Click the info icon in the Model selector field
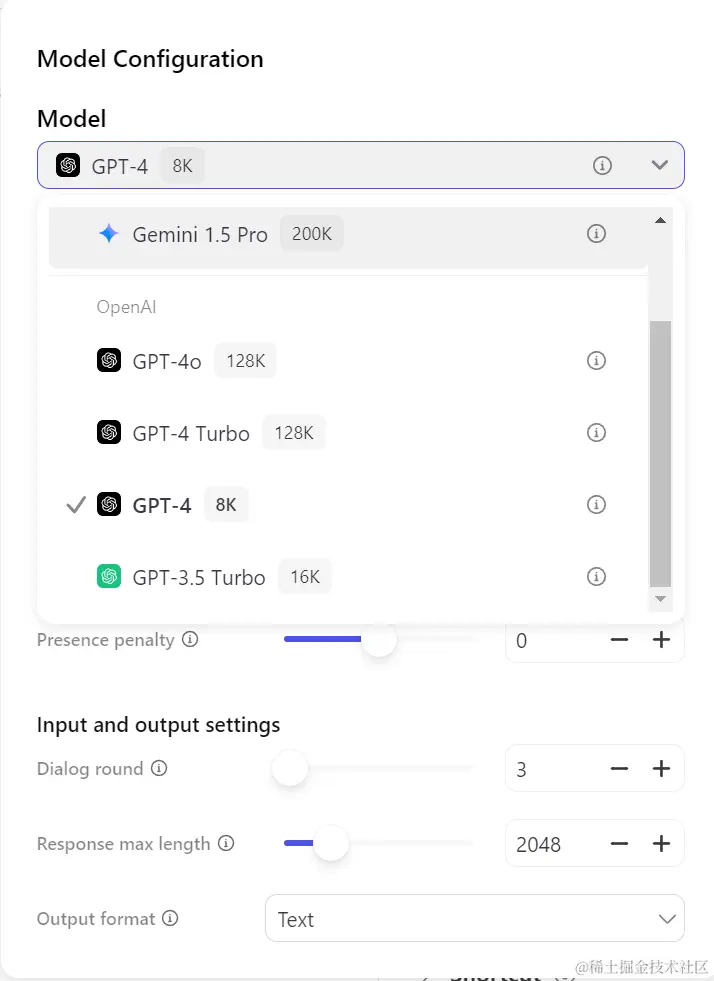 602,165
